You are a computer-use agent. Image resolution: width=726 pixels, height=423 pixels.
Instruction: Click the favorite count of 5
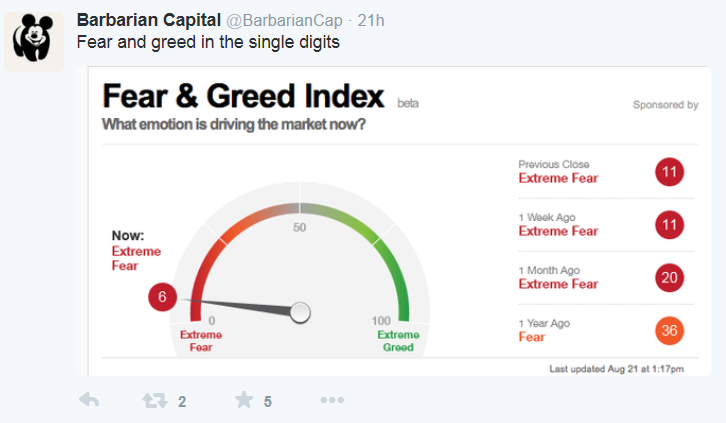click(x=268, y=402)
